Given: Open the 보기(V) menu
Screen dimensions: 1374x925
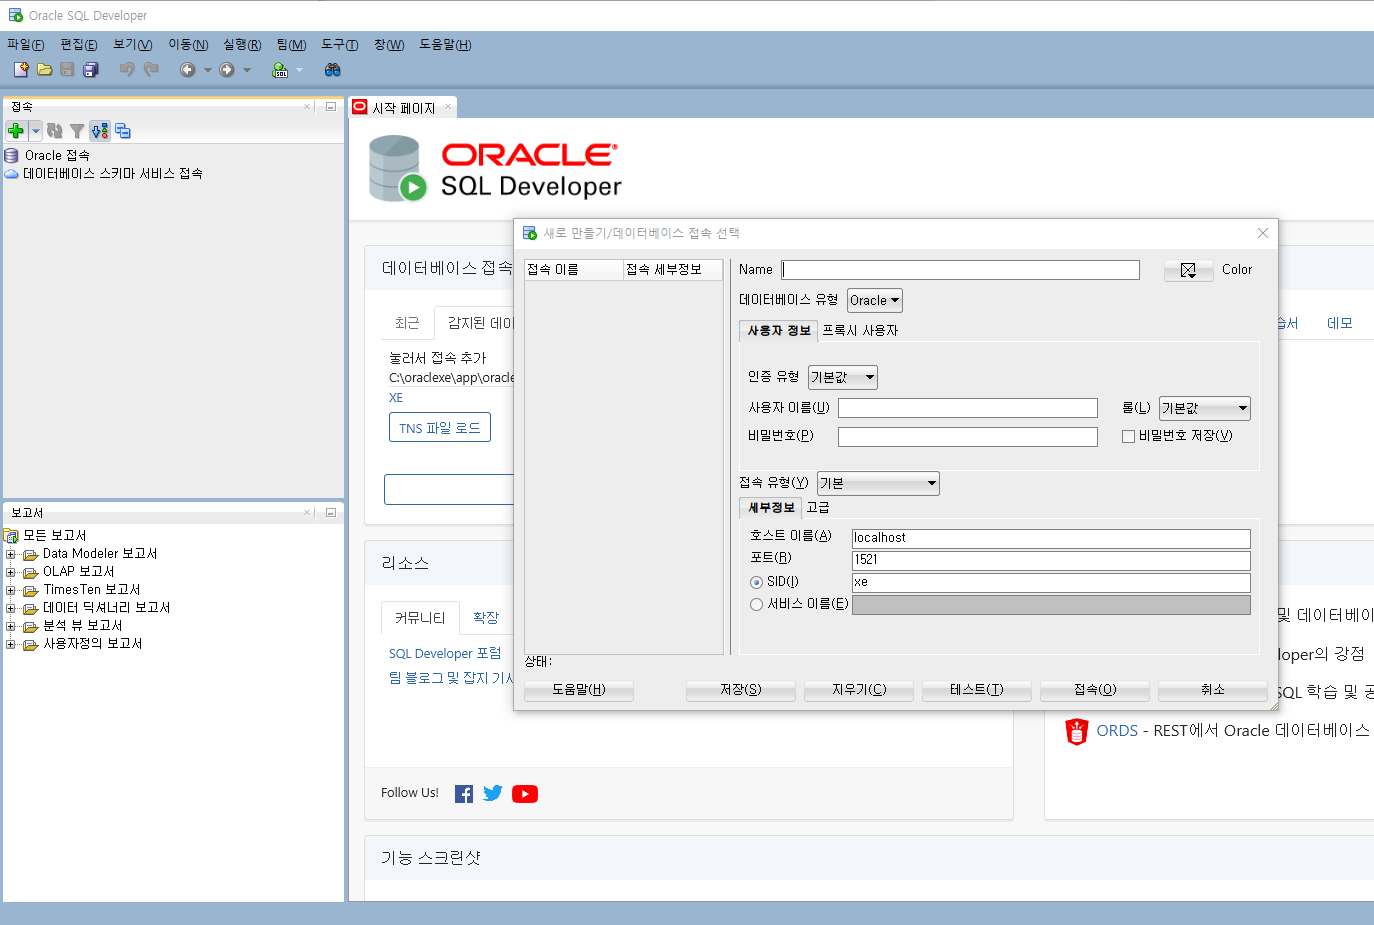Looking at the screenshot, I should tap(133, 45).
